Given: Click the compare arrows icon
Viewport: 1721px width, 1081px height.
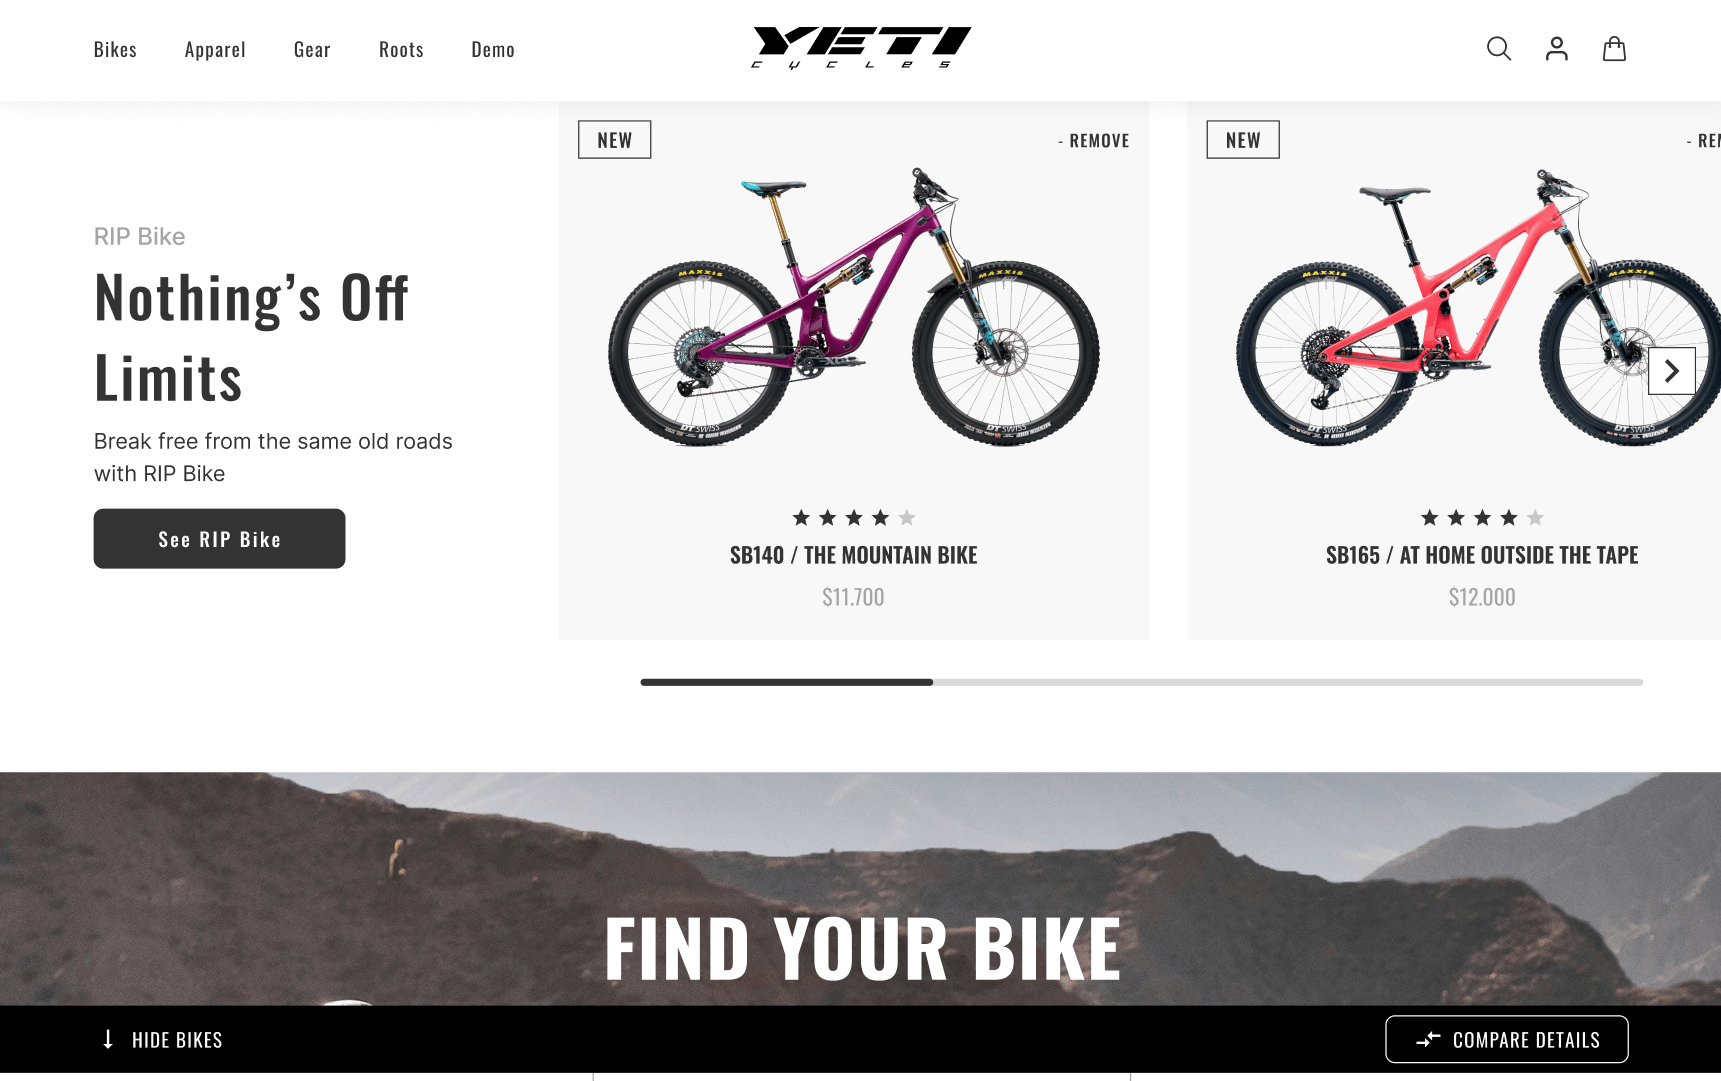Looking at the screenshot, I should (1428, 1040).
